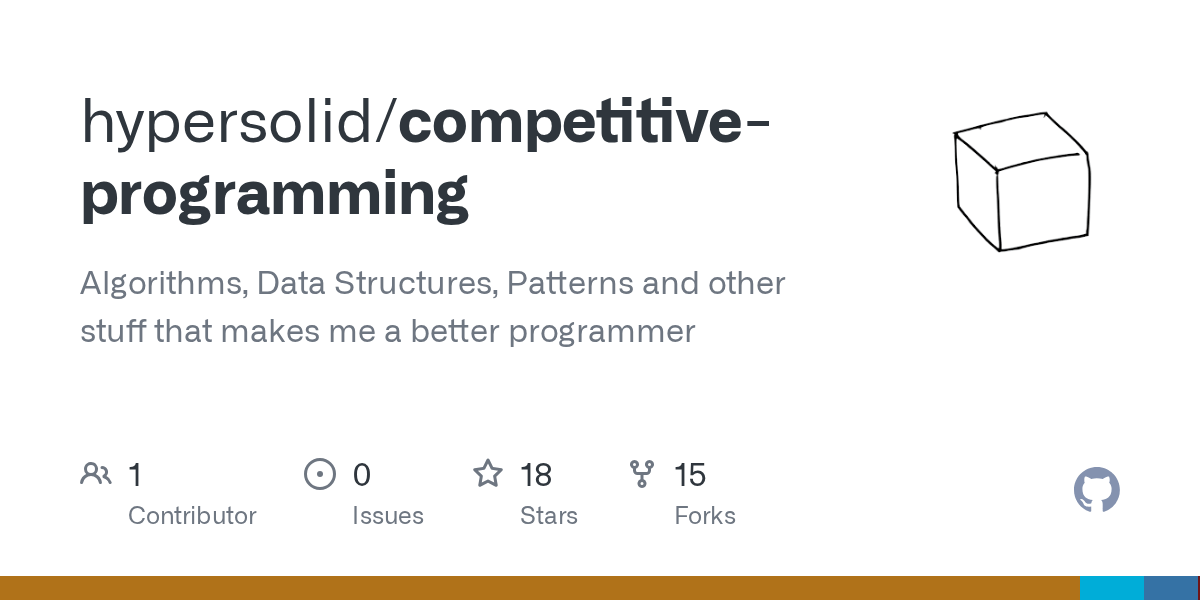Viewport: 1200px width, 600px height.
Task: Click the Contributor label
Action: 192,516
